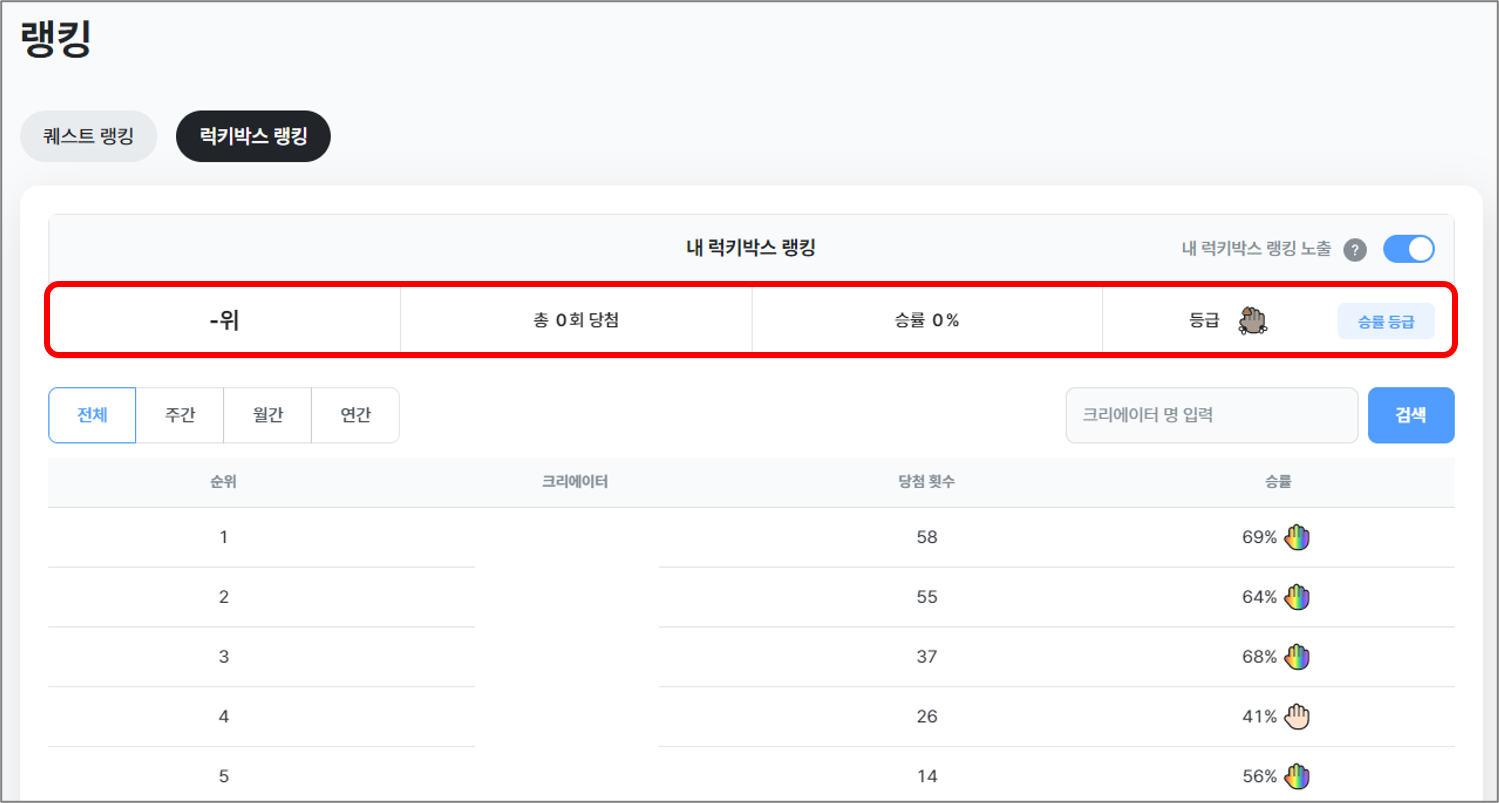Click the rank 3 cell

tap(224, 657)
